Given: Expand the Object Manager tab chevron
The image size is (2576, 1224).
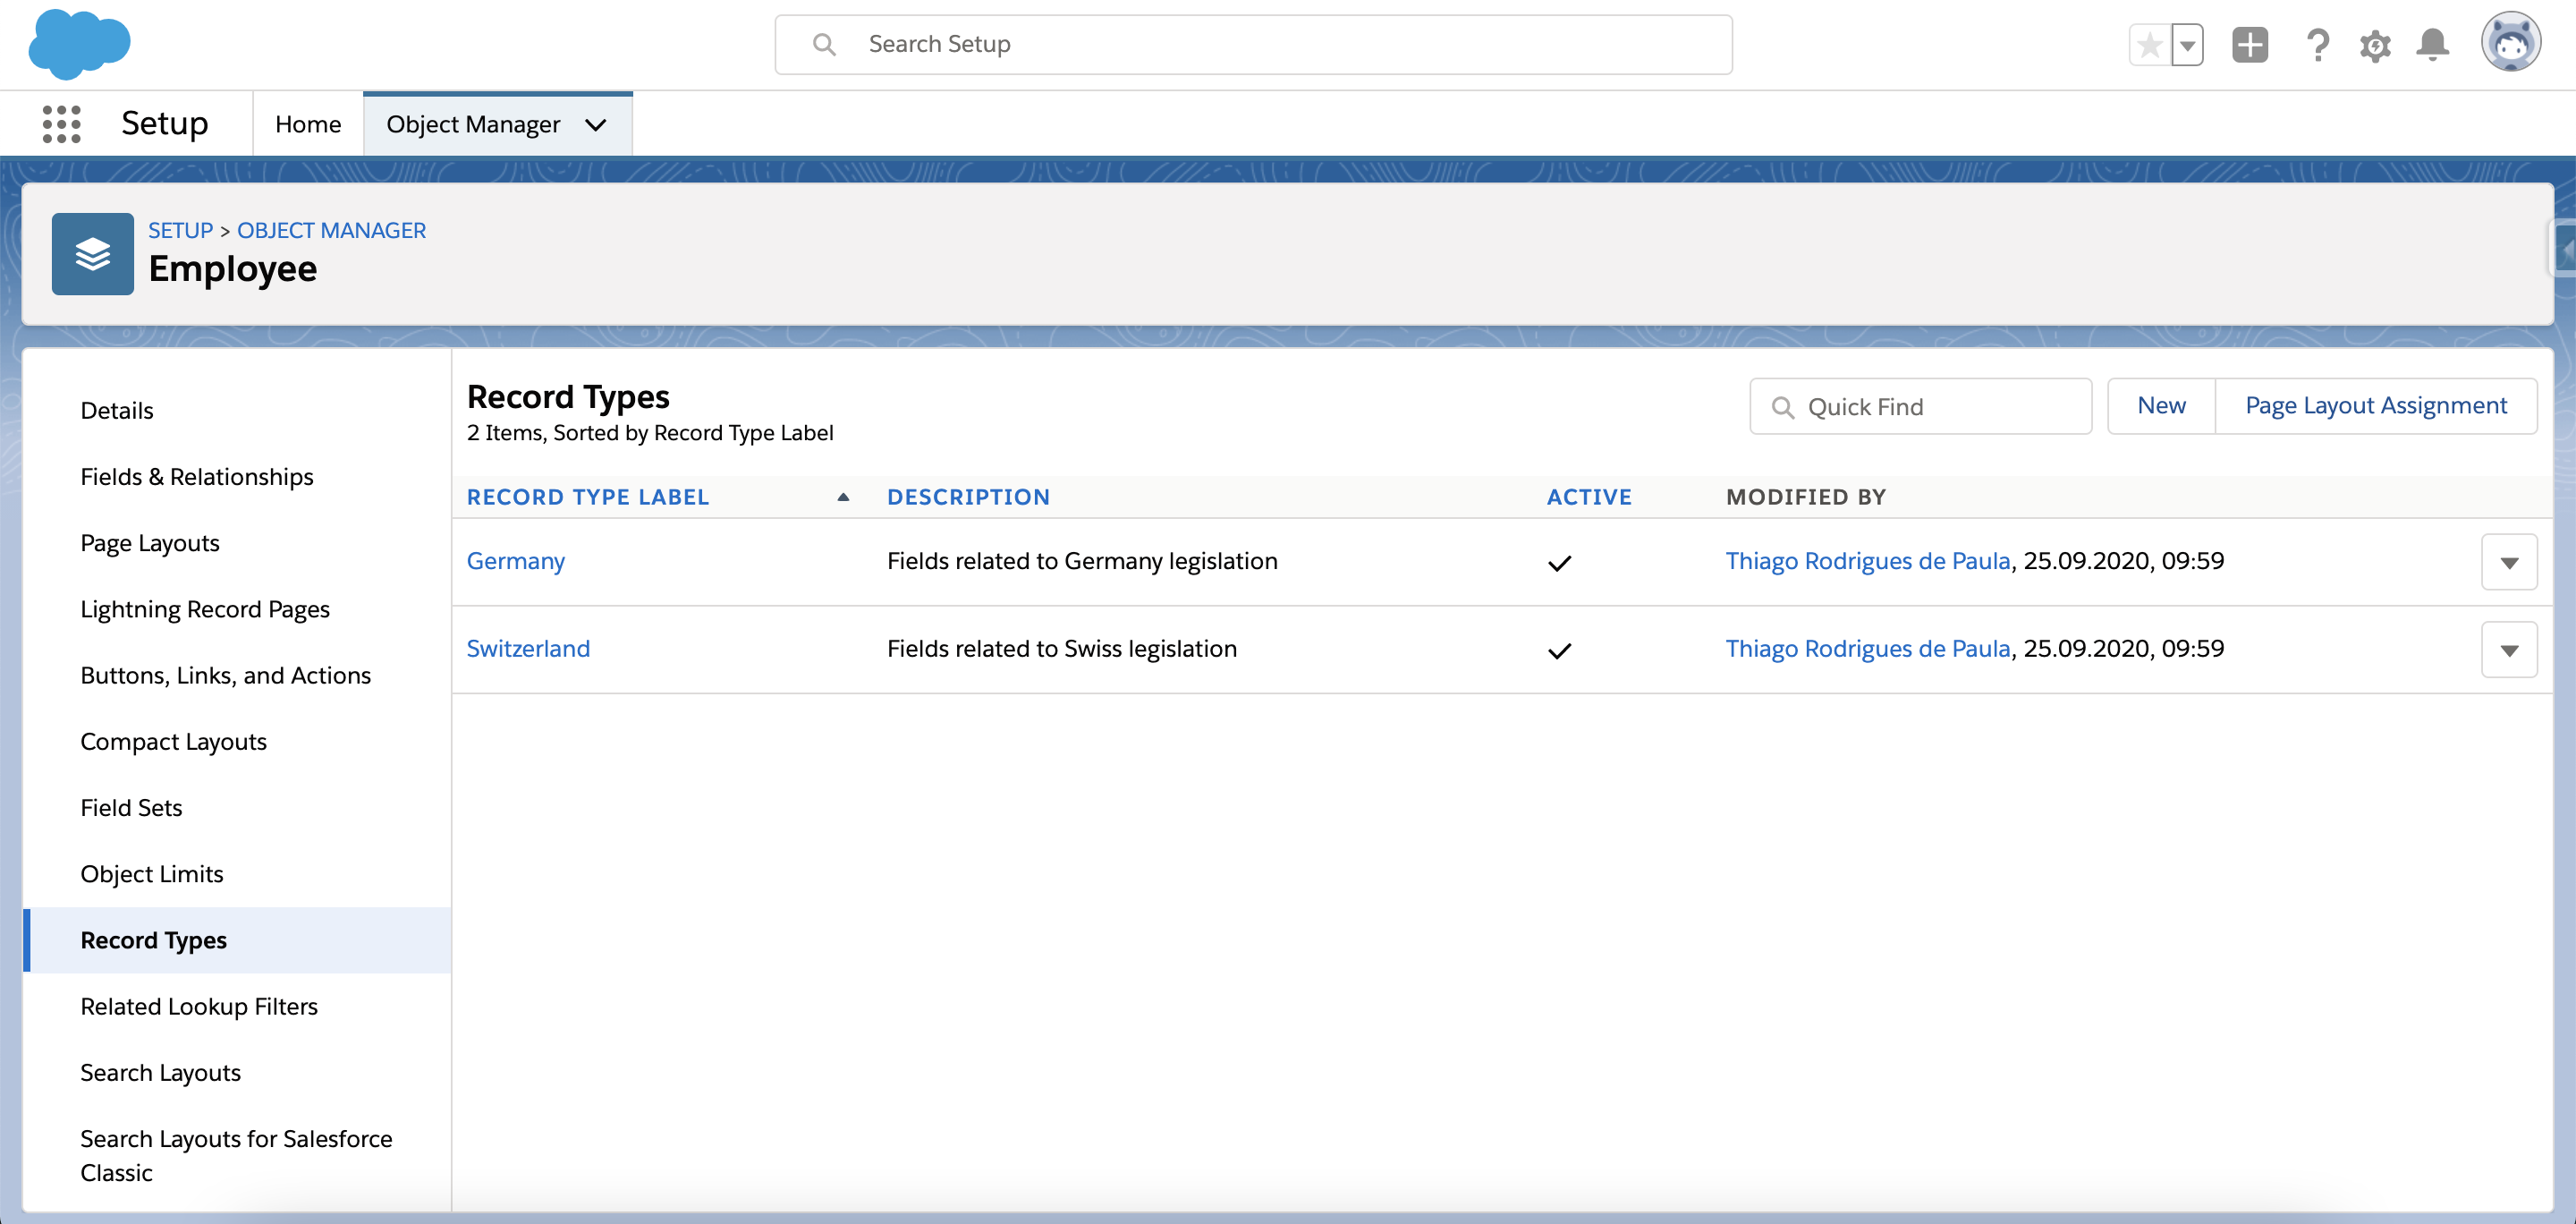Looking at the screenshot, I should 596,125.
